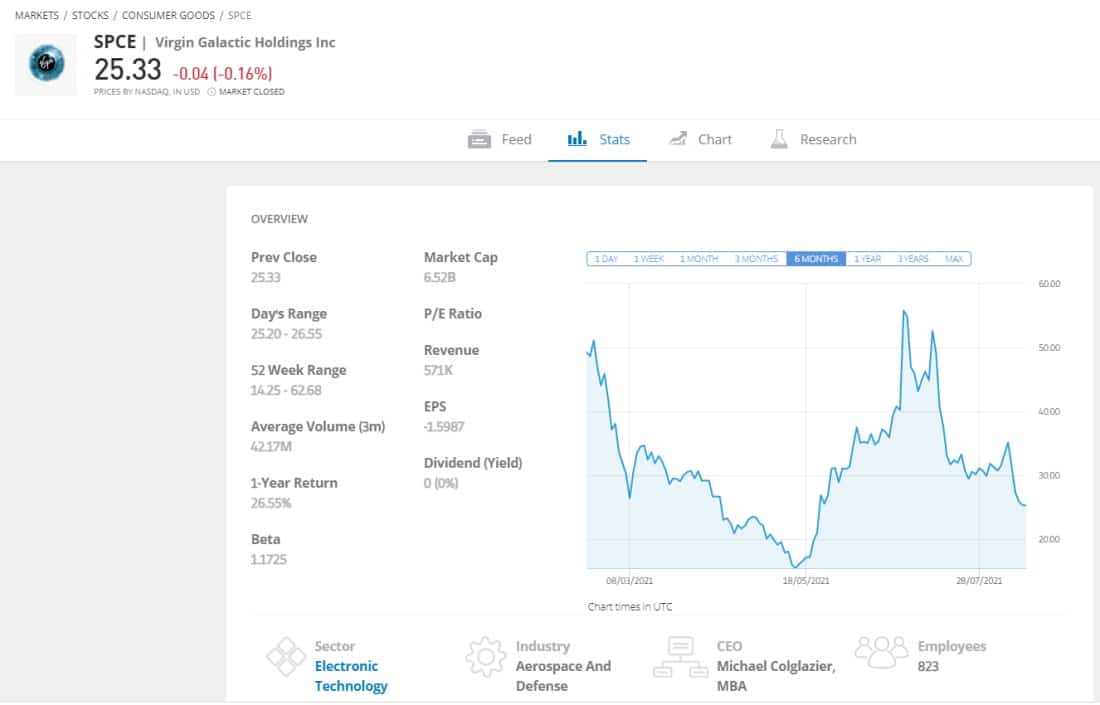The height and width of the screenshot is (705, 1100).
Task: Click the market closed clock icon
Action: (x=211, y=92)
